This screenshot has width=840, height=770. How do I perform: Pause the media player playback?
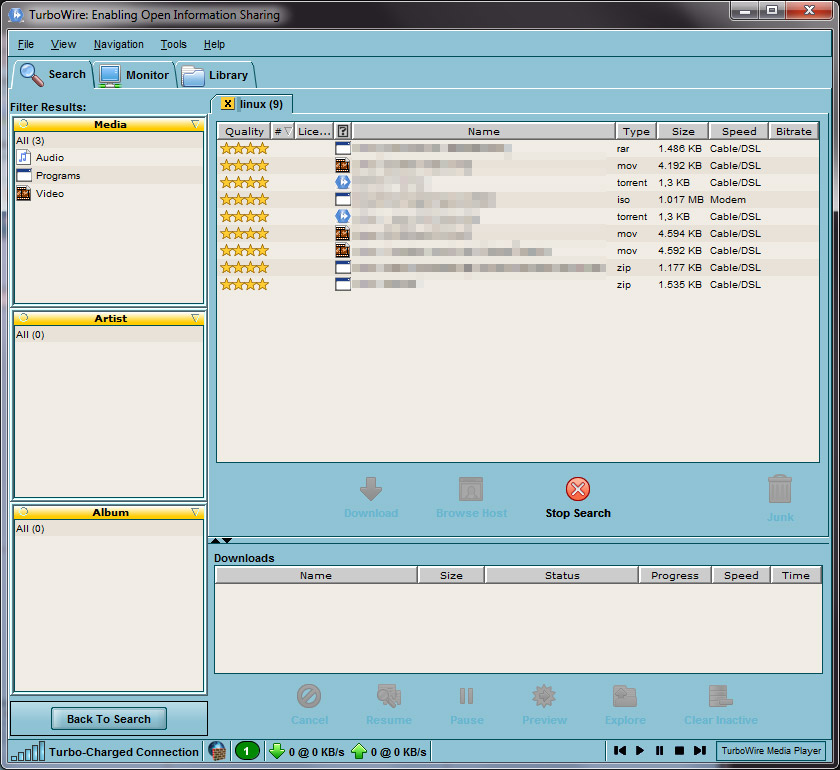coord(659,751)
